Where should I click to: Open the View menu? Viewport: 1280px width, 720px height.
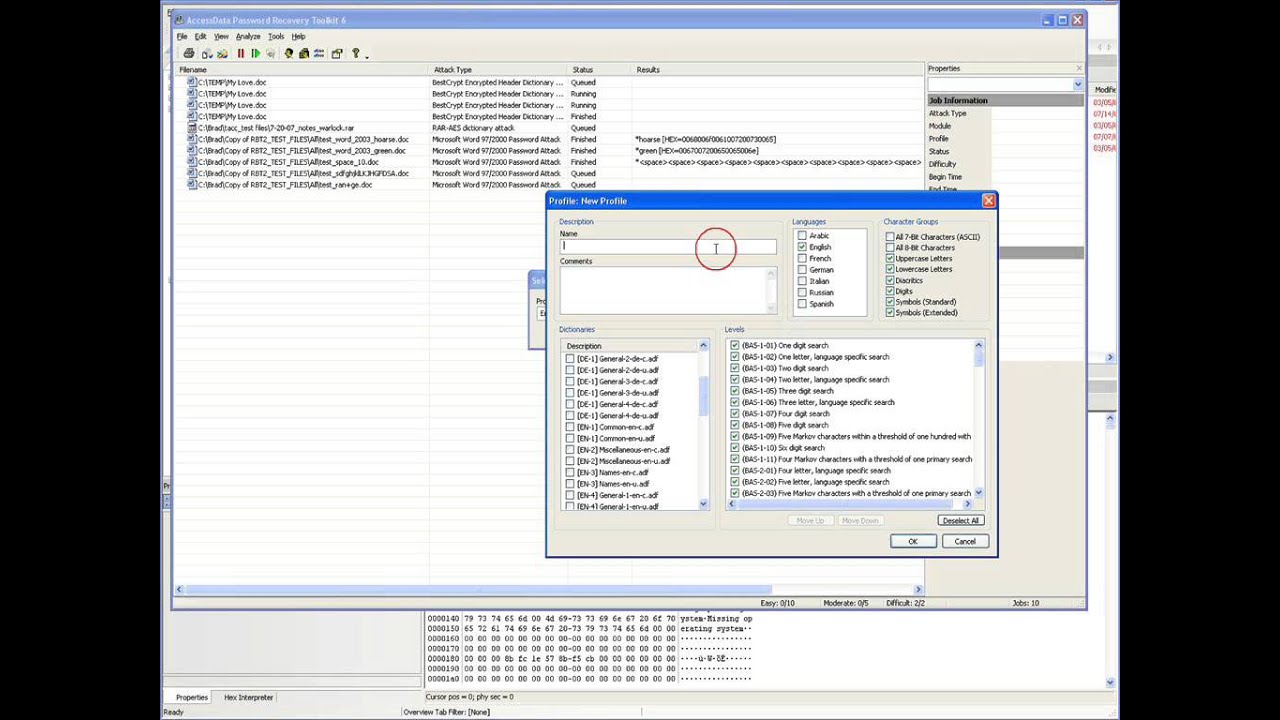point(221,37)
